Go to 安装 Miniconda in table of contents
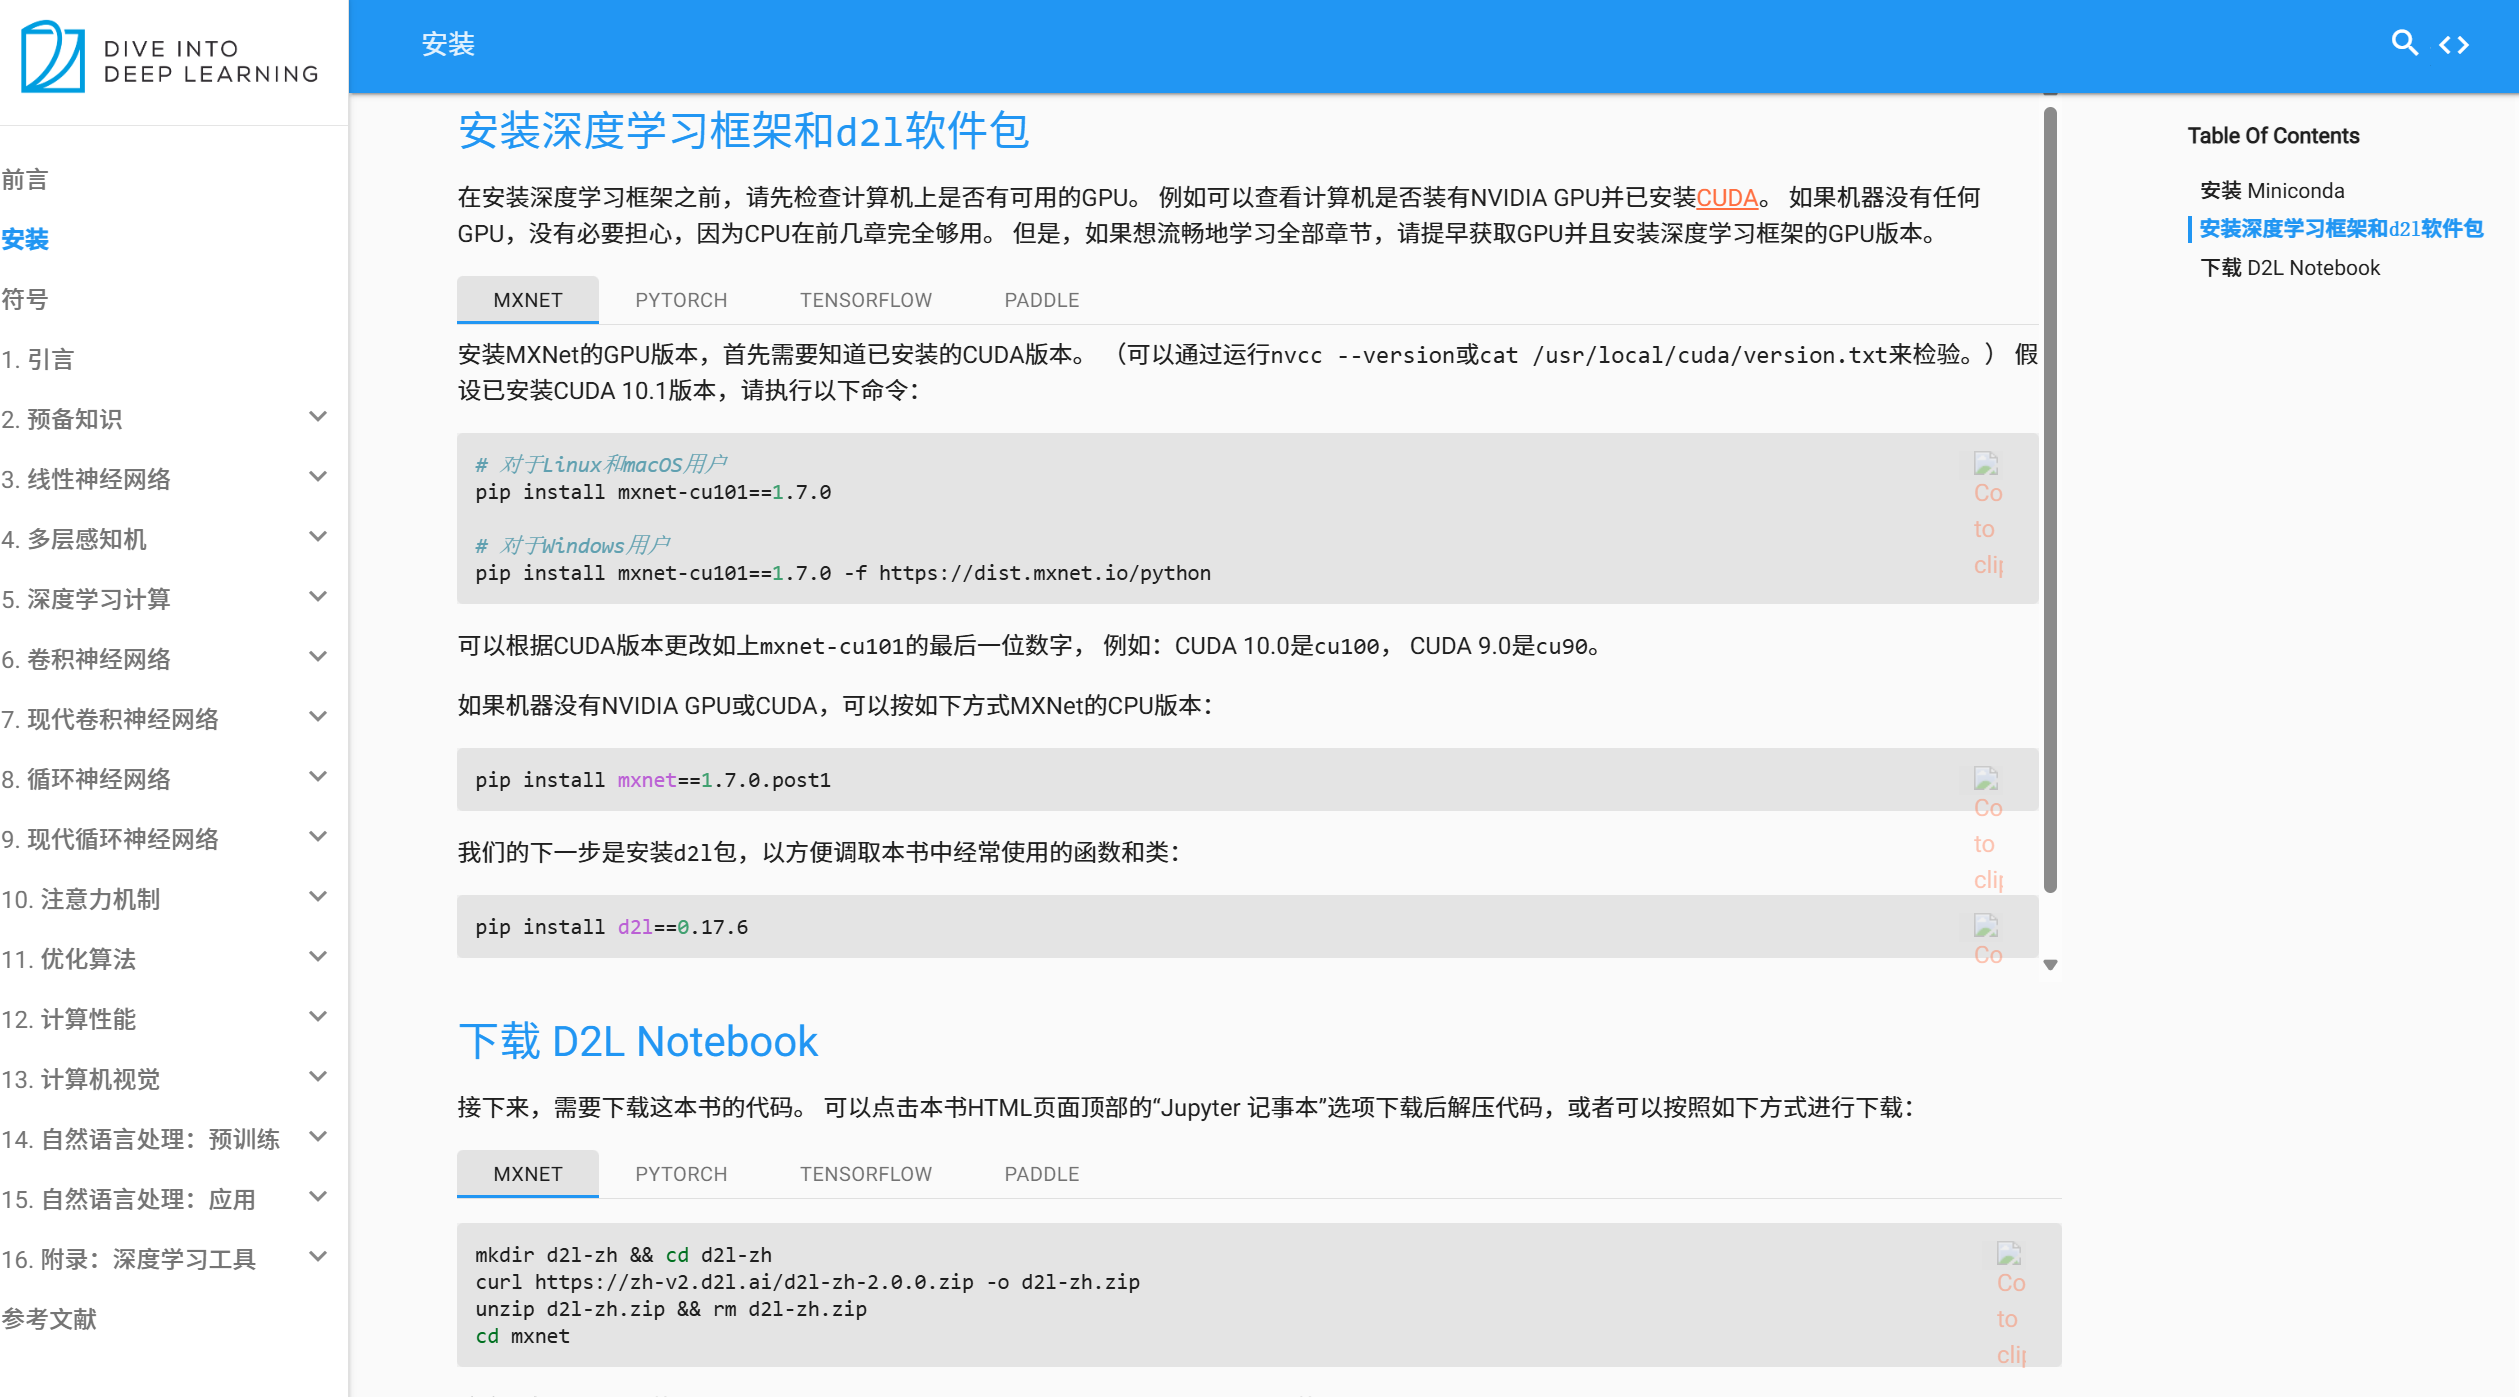 (x=2272, y=190)
